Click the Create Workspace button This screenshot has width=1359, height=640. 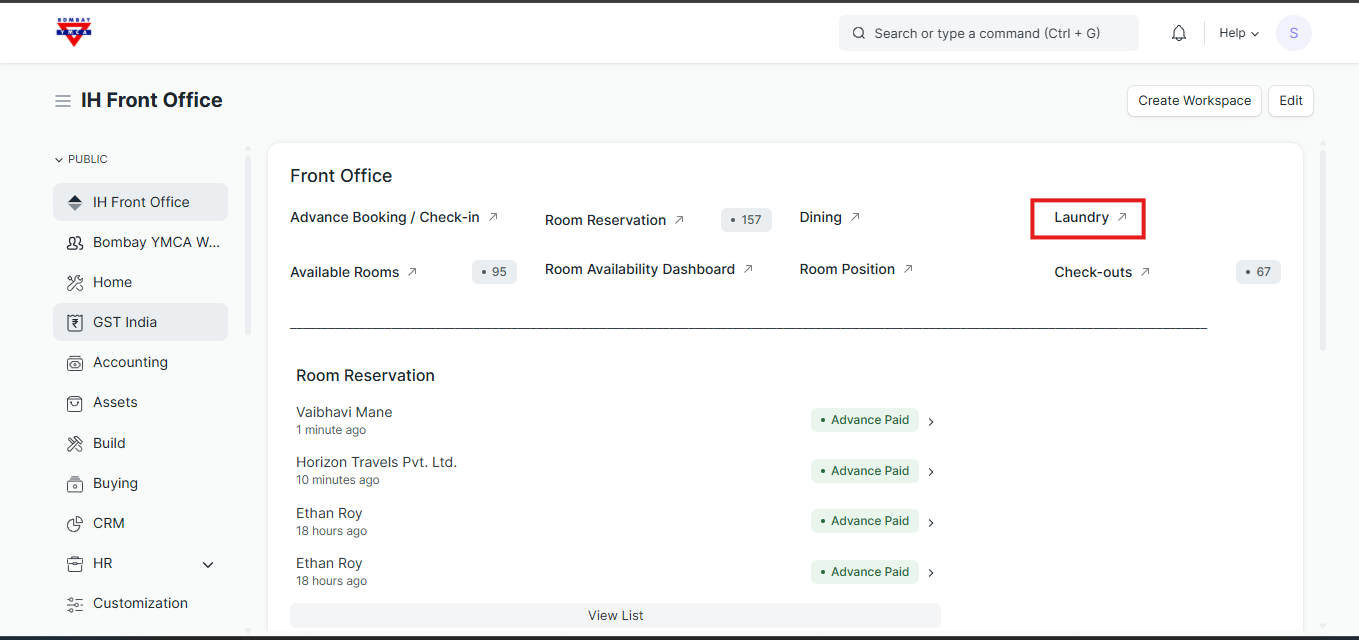click(1194, 101)
